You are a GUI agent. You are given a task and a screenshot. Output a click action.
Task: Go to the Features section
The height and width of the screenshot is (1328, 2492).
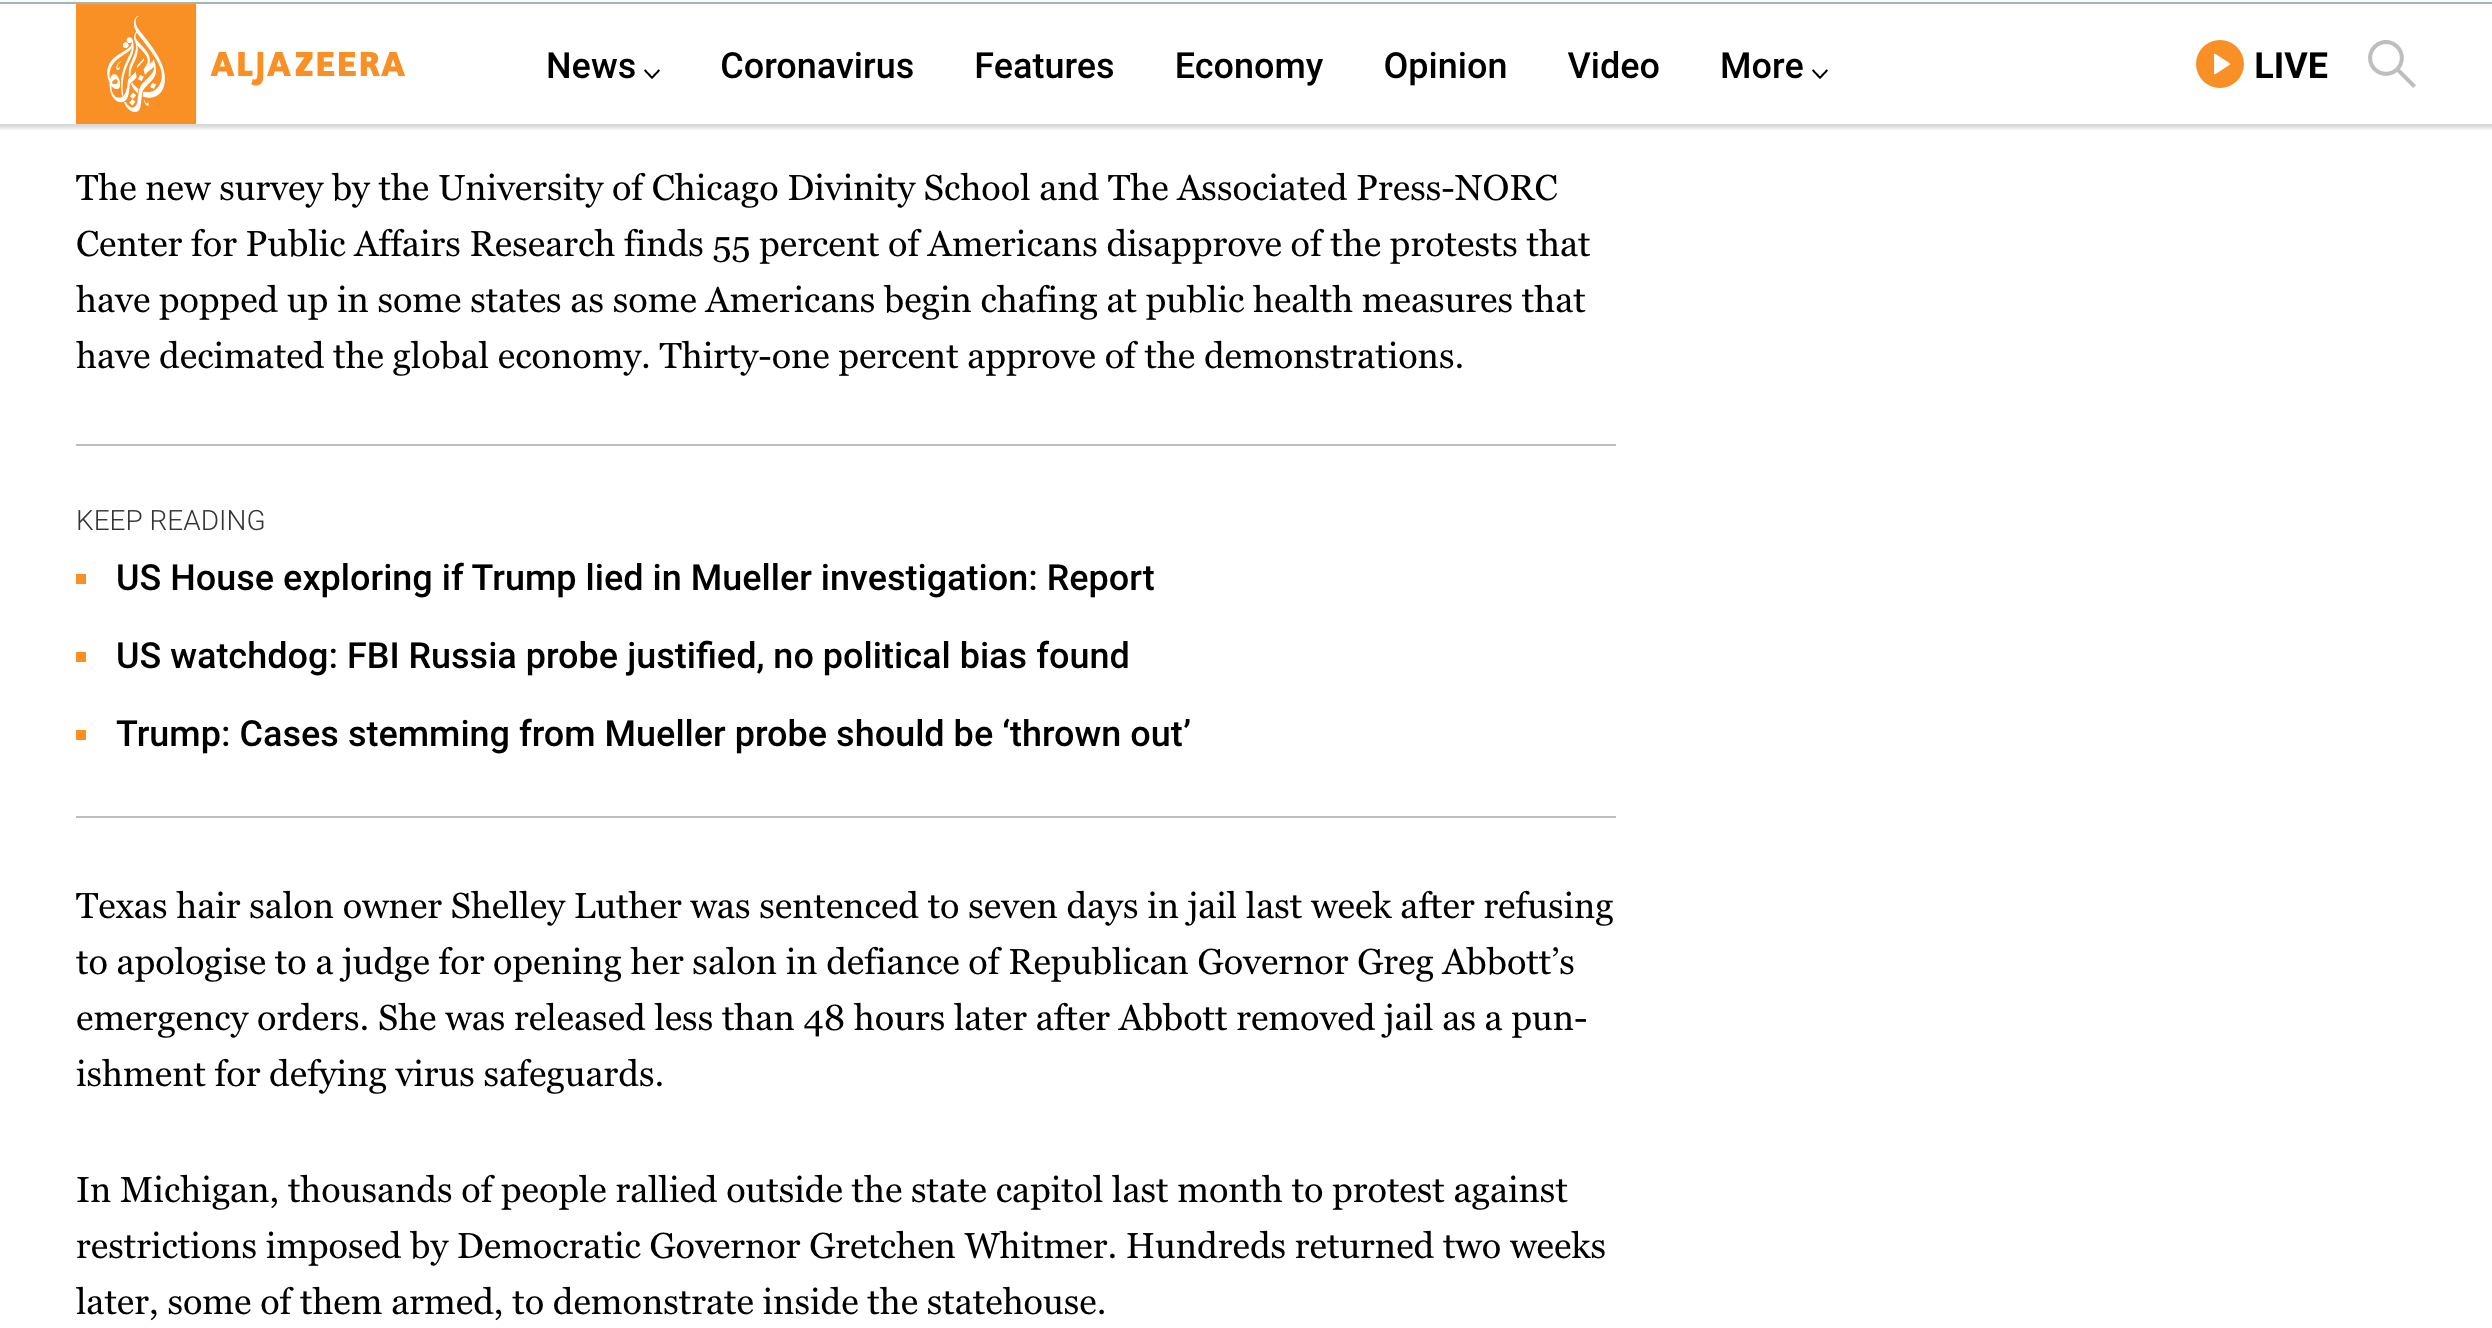(x=1043, y=66)
